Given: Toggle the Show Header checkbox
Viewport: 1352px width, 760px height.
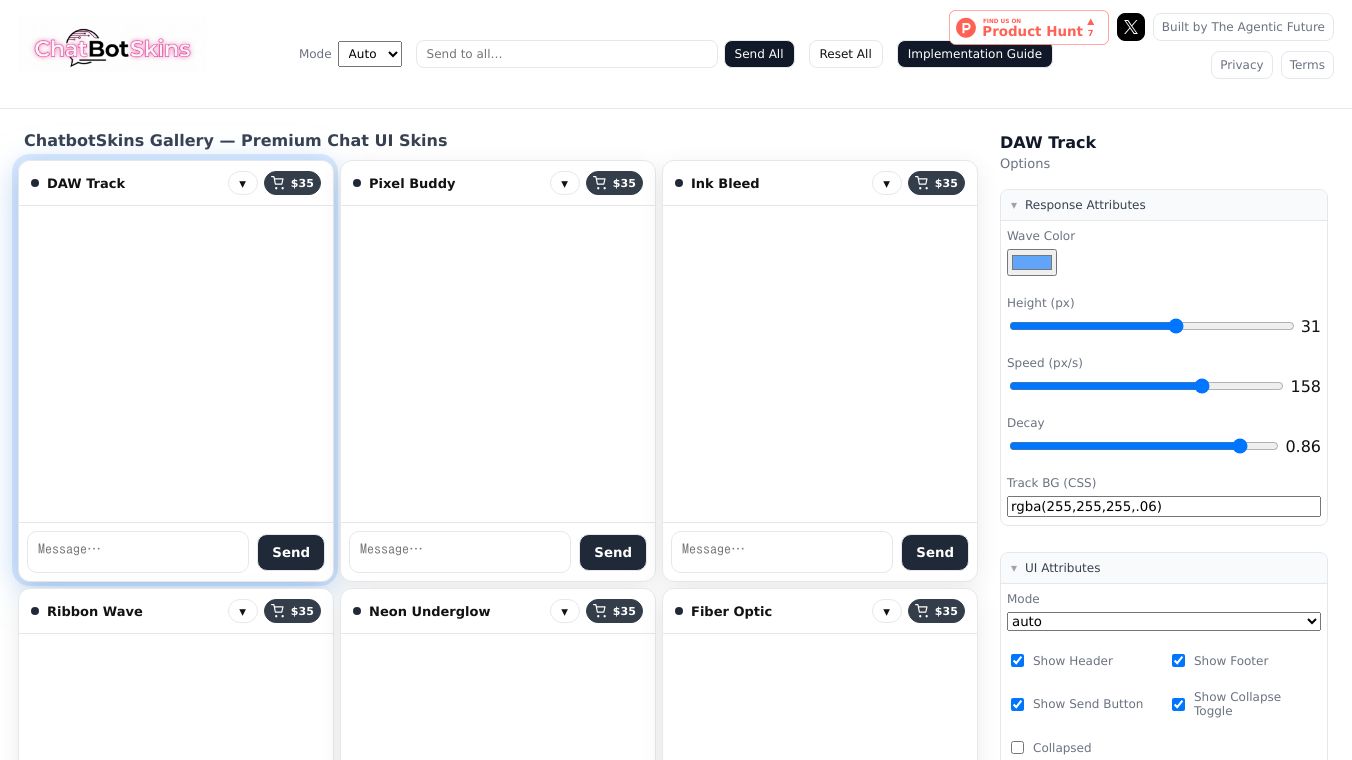Looking at the screenshot, I should 1017,661.
